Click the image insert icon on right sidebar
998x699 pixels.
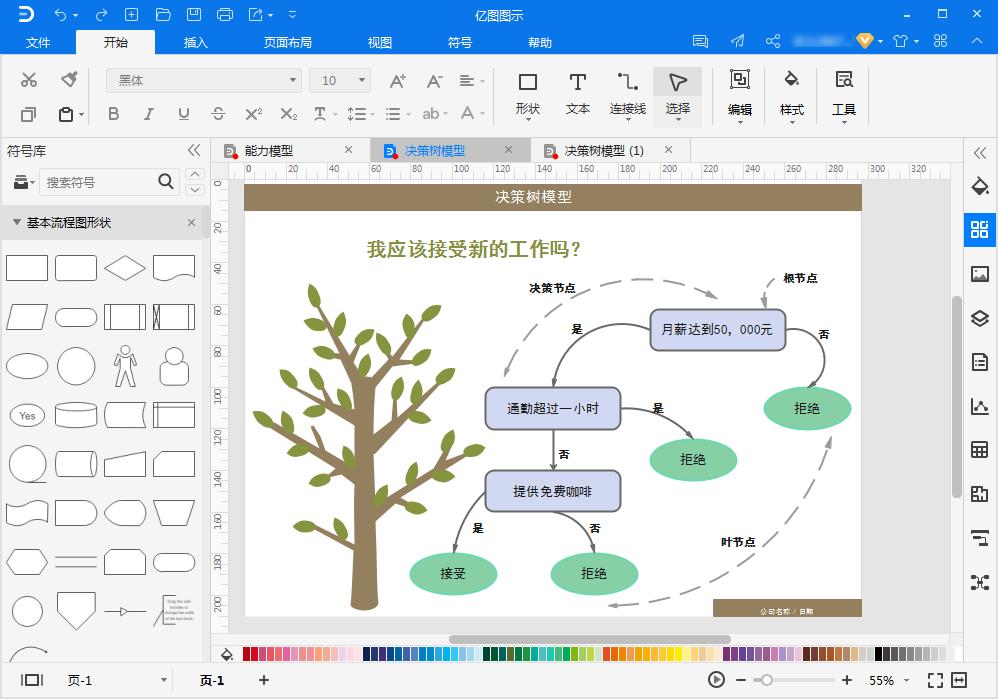pyautogui.click(x=981, y=274)
